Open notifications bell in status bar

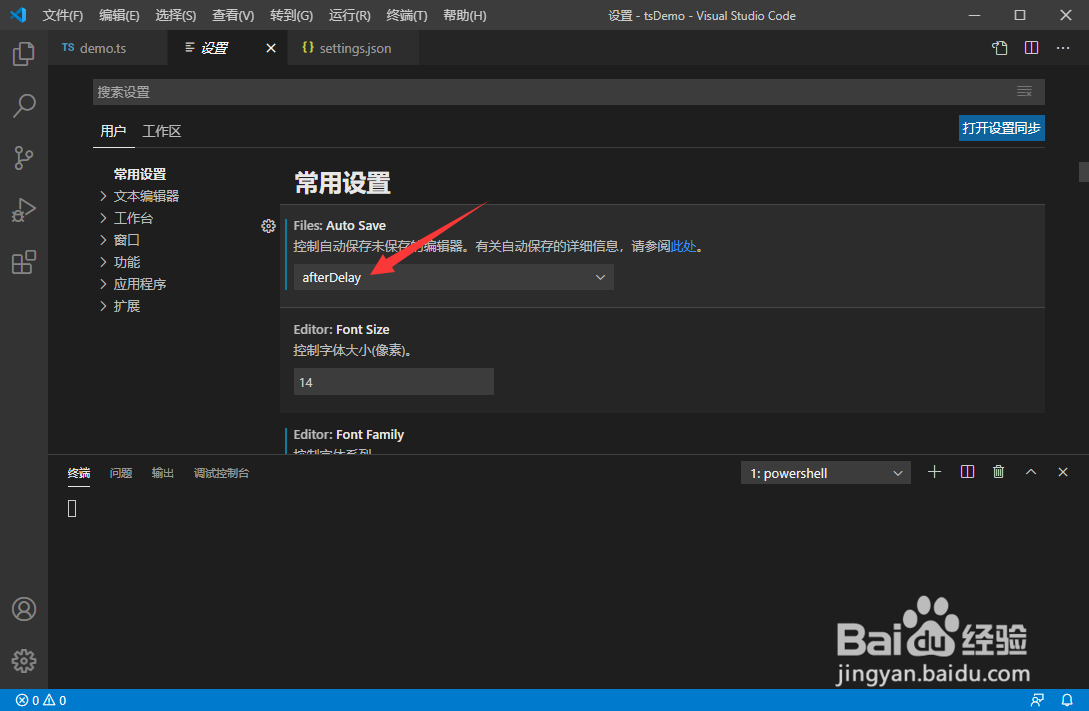(x=1067, y=700)
